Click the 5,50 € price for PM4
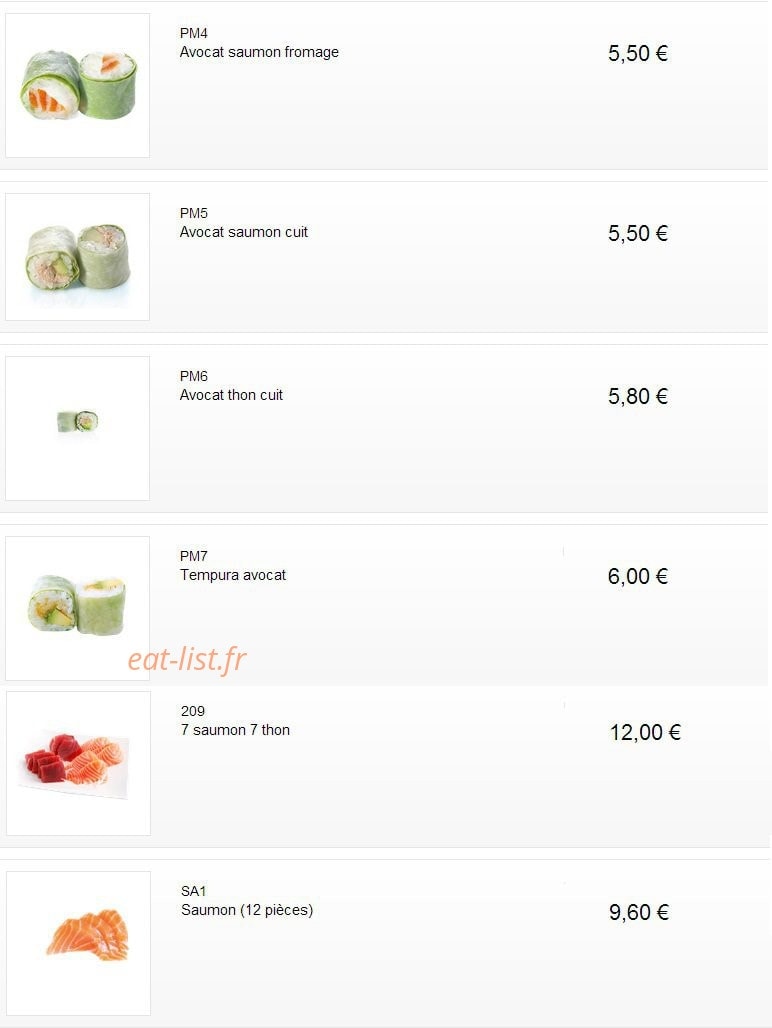 click(x=638, y=53)
